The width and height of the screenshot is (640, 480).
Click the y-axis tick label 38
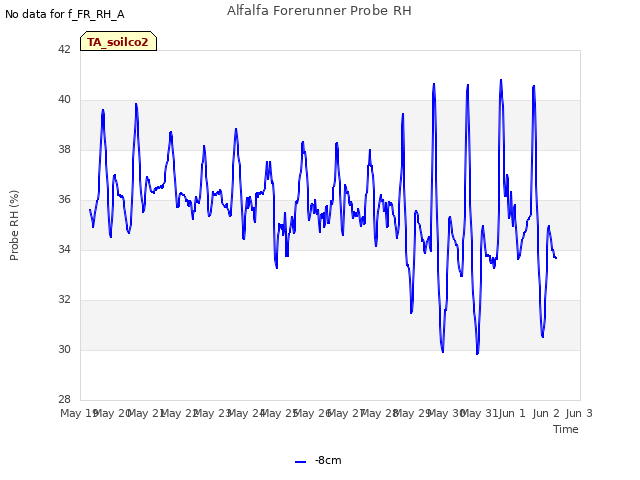(64, 149)
